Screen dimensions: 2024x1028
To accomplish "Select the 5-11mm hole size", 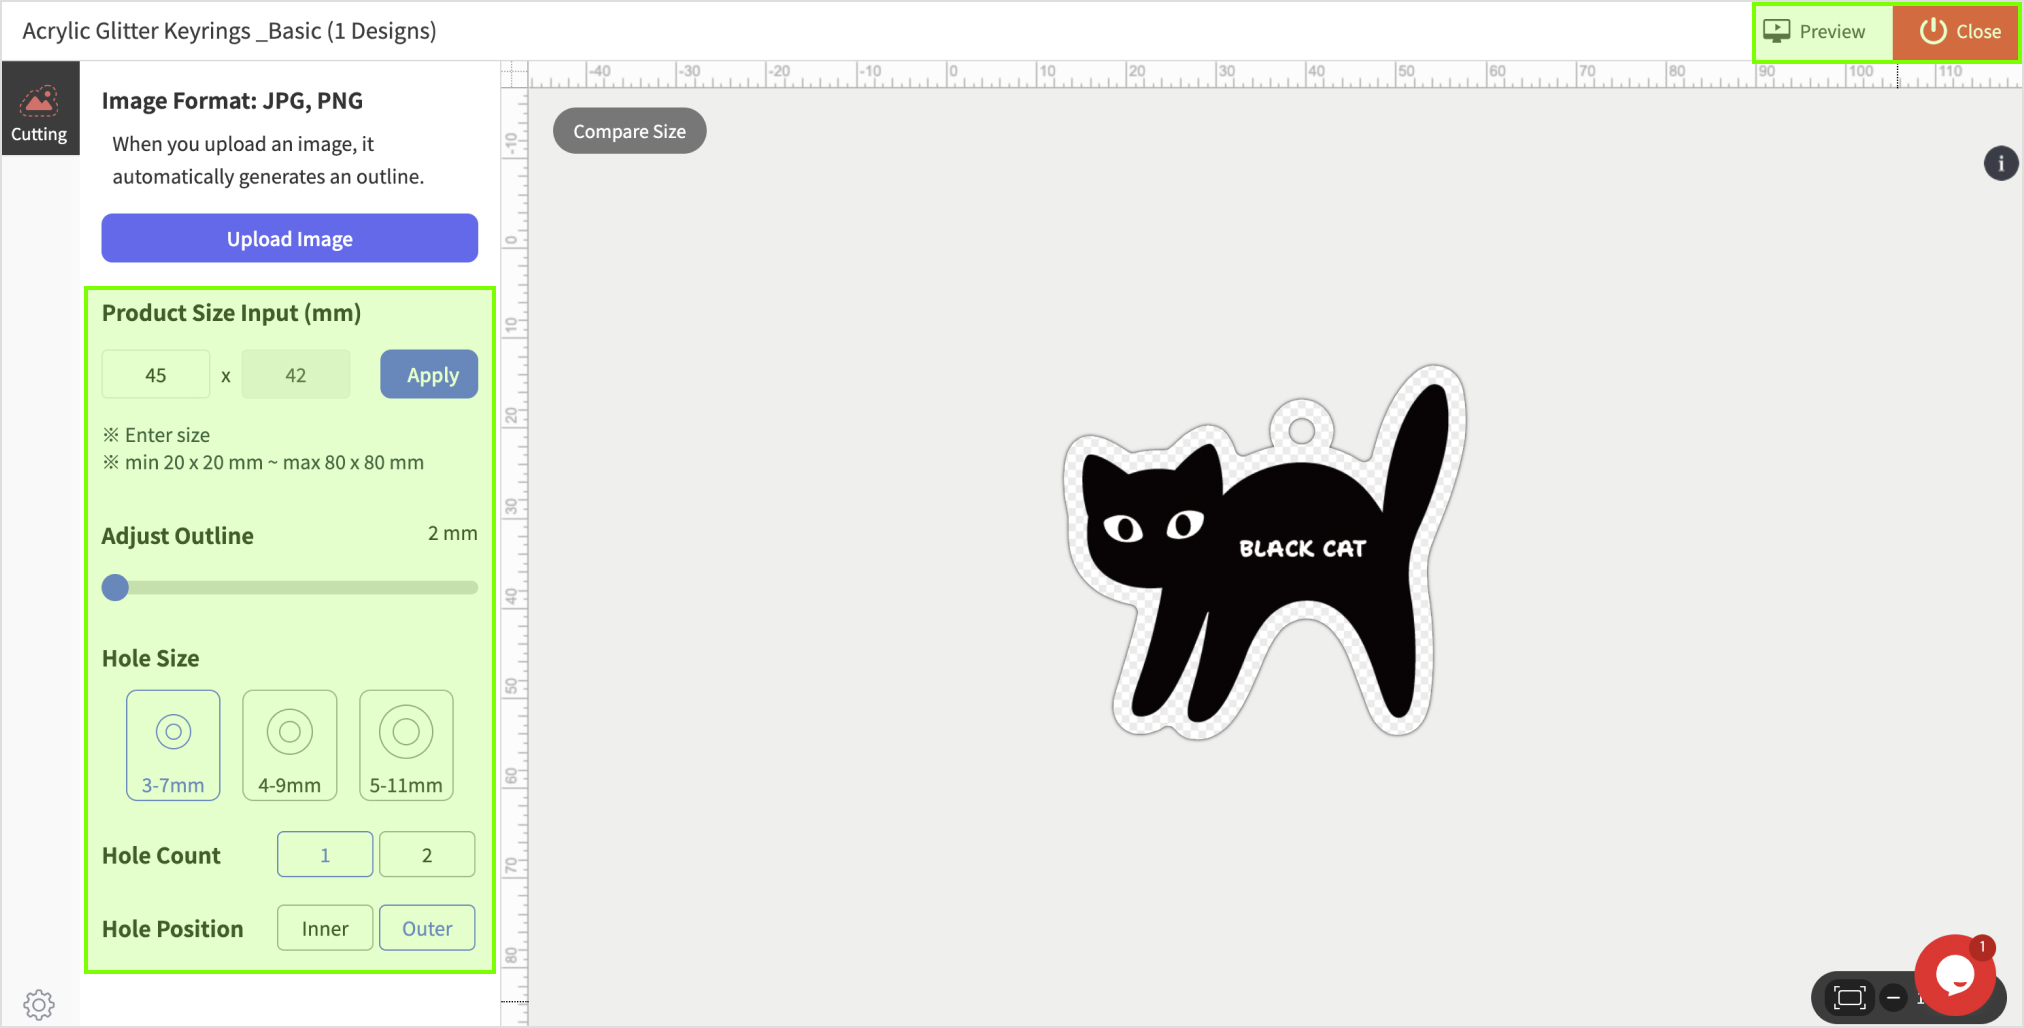I will (x=406, y=745).
